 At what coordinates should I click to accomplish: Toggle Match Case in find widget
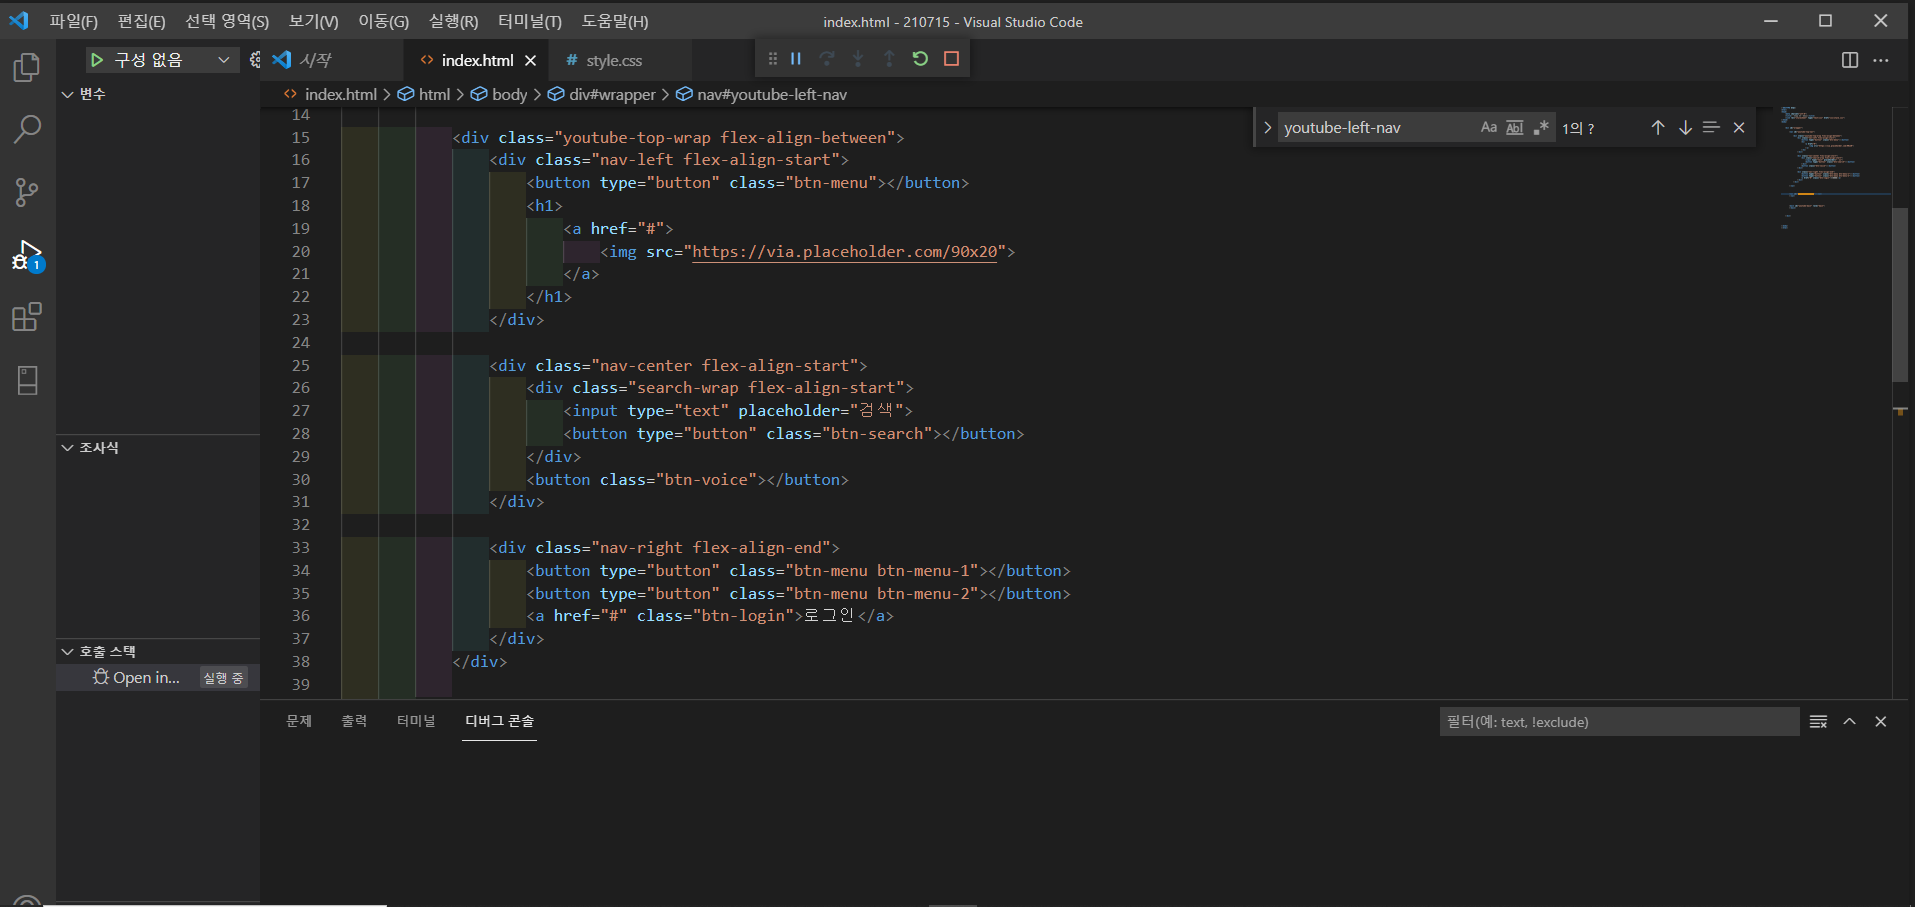point(1488,128)
